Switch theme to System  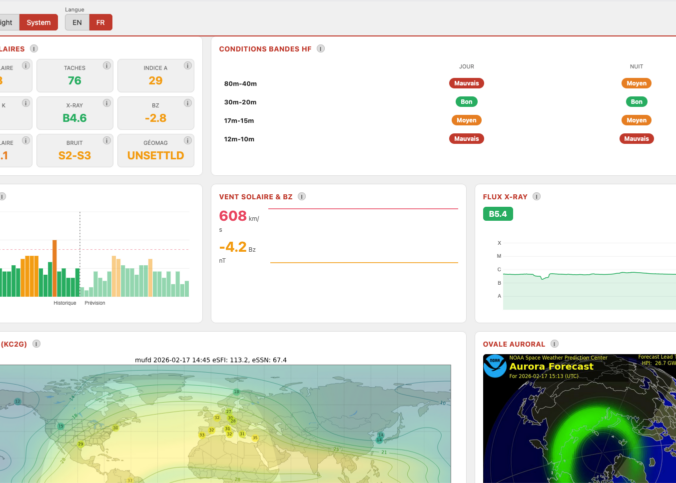click(x=38, y=22)
